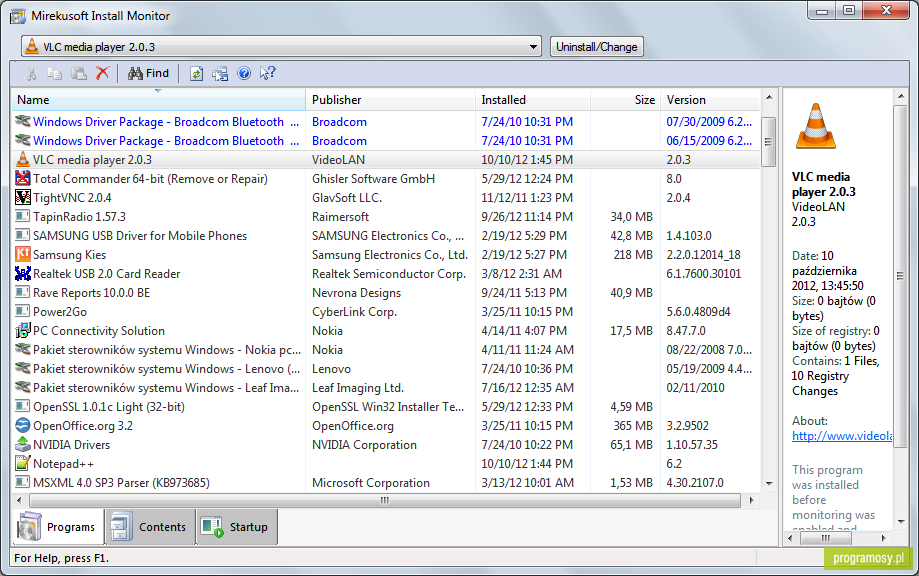The image size is (919, 576).
Task: Click the Total Commander row icon
Action: (x=22, y=178)
